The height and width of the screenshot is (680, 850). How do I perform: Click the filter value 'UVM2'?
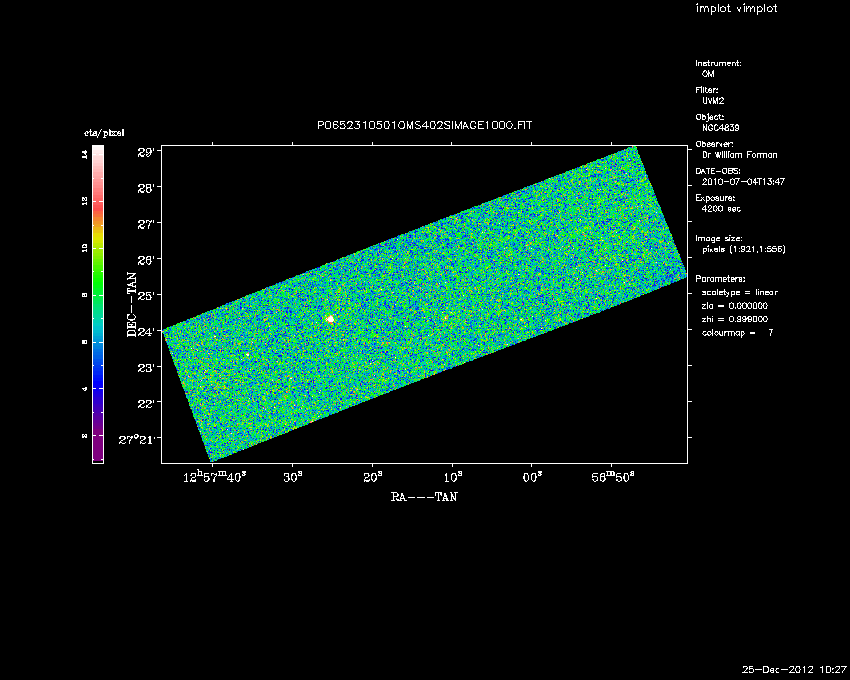tap(713, 101)
